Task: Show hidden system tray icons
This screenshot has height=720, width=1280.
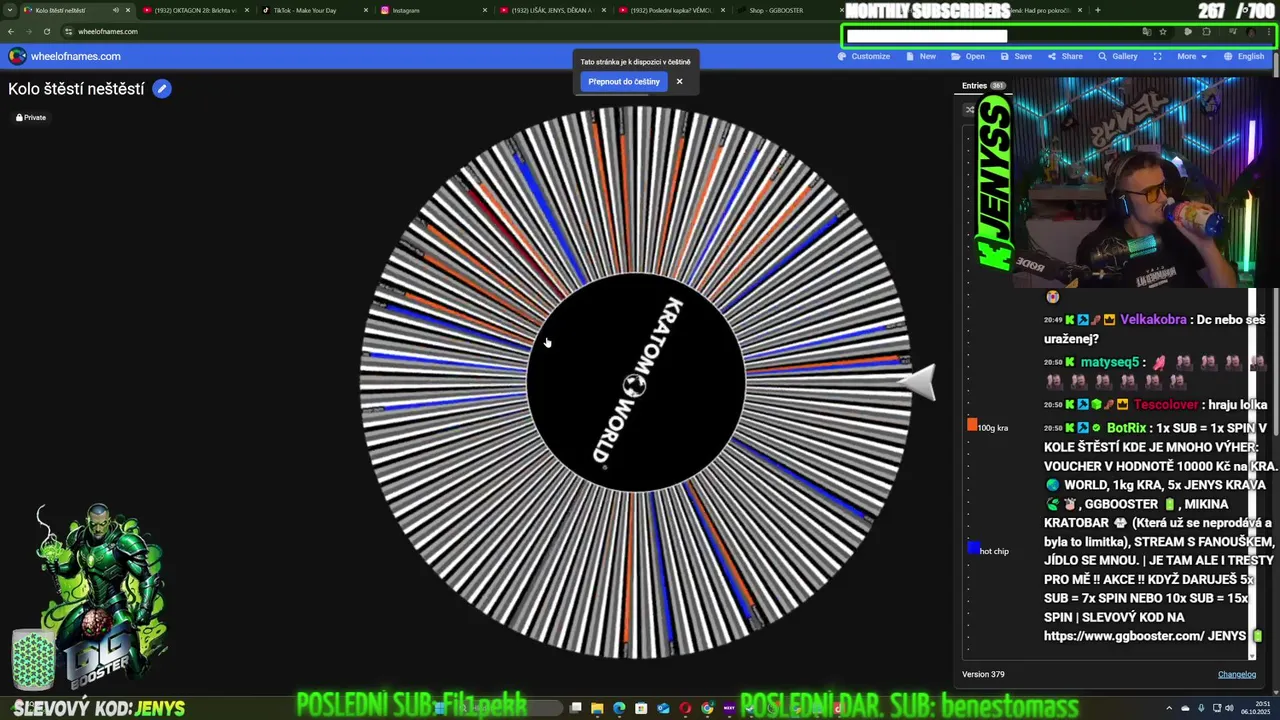Action: [1170, 708]
